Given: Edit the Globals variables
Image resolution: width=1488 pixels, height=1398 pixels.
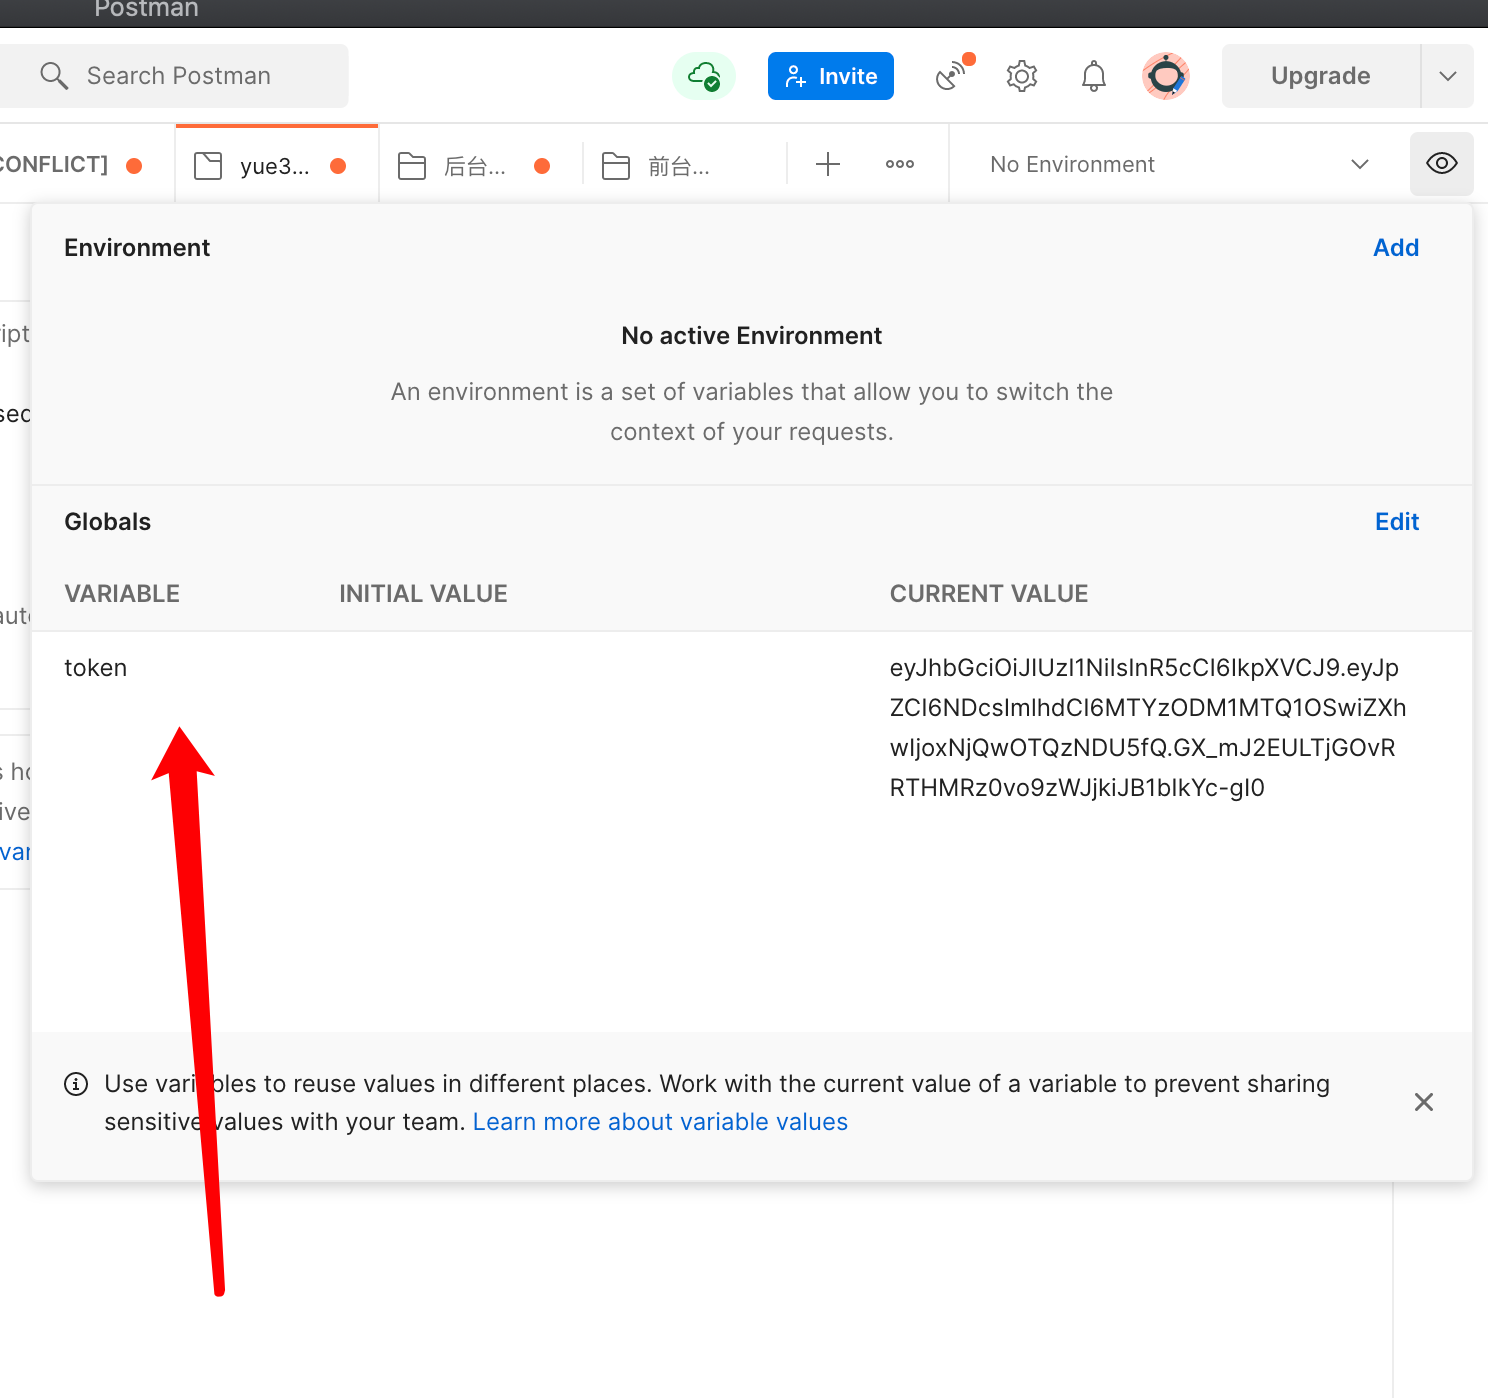Looking at the screenshot, I should [1396, 522].
